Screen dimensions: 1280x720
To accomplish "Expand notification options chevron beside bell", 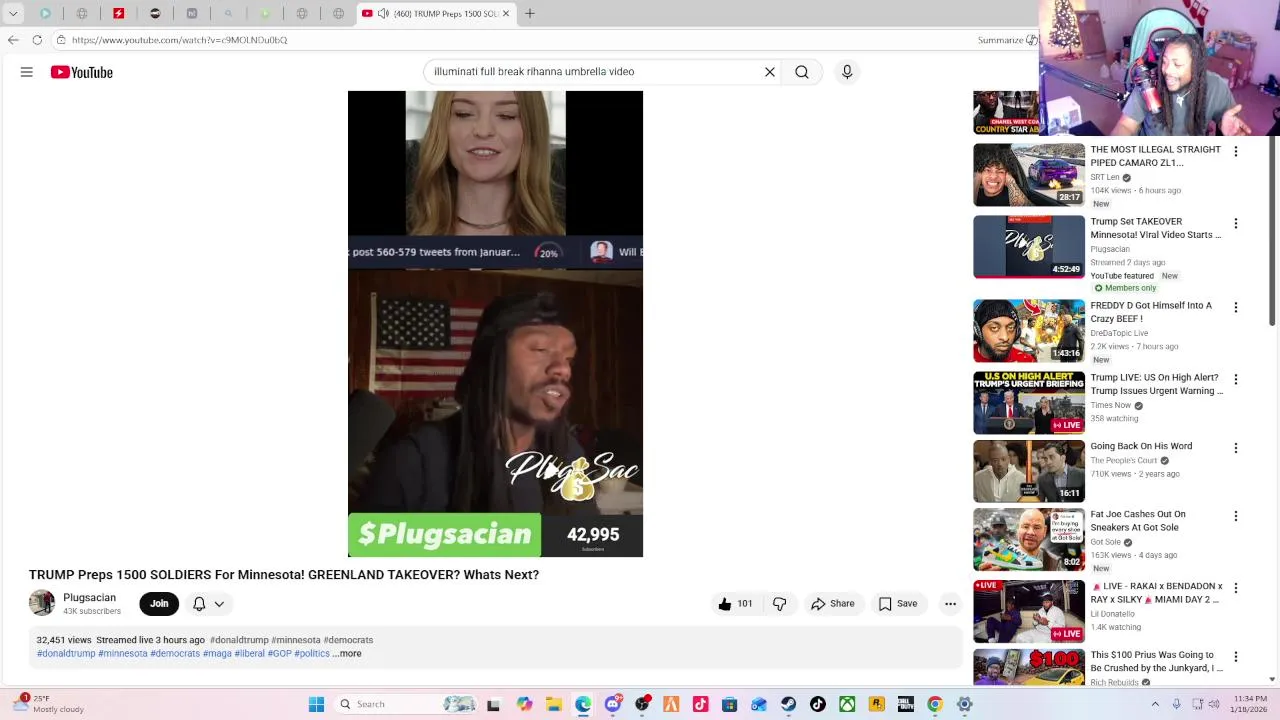I will [219, 604].
